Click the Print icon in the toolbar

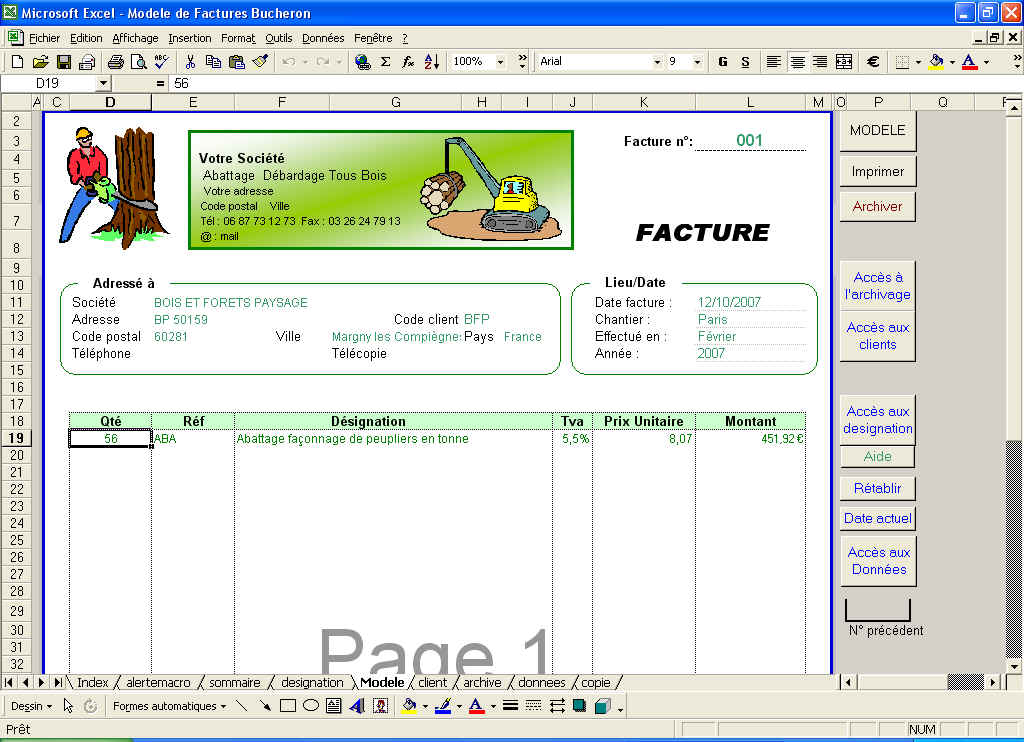tap(116, 62)
